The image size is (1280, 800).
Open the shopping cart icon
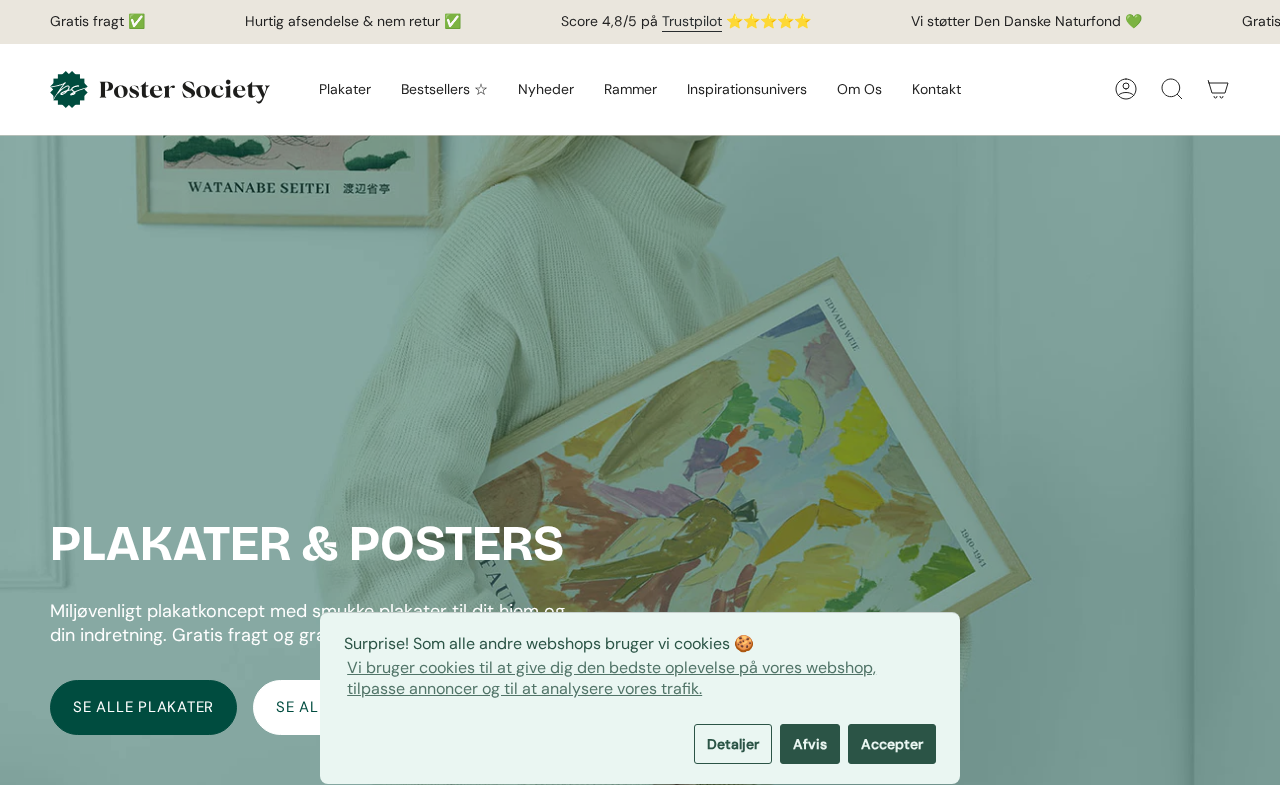(1218, 89)
